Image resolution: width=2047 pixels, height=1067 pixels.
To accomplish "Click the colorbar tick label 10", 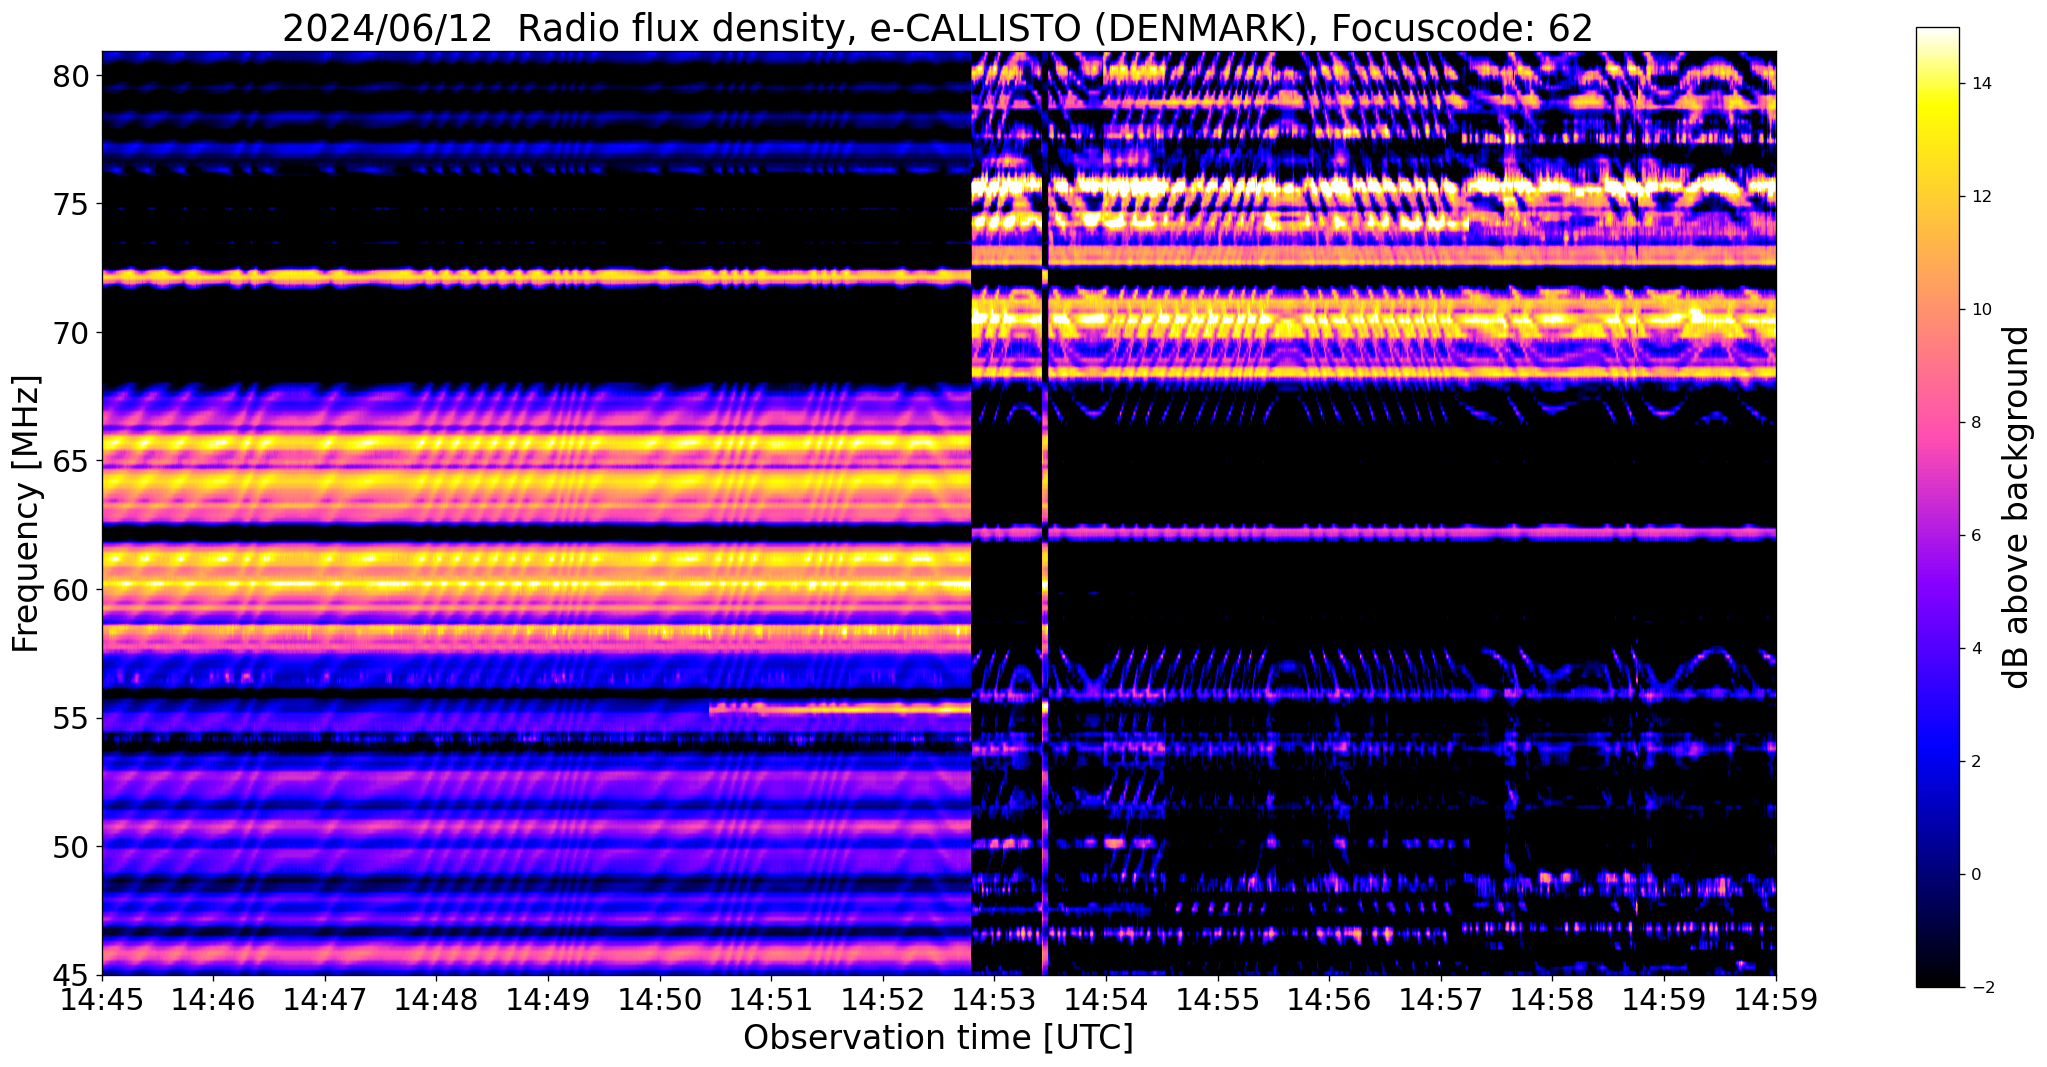I will pyautogui.click(x=1978, y=310).
